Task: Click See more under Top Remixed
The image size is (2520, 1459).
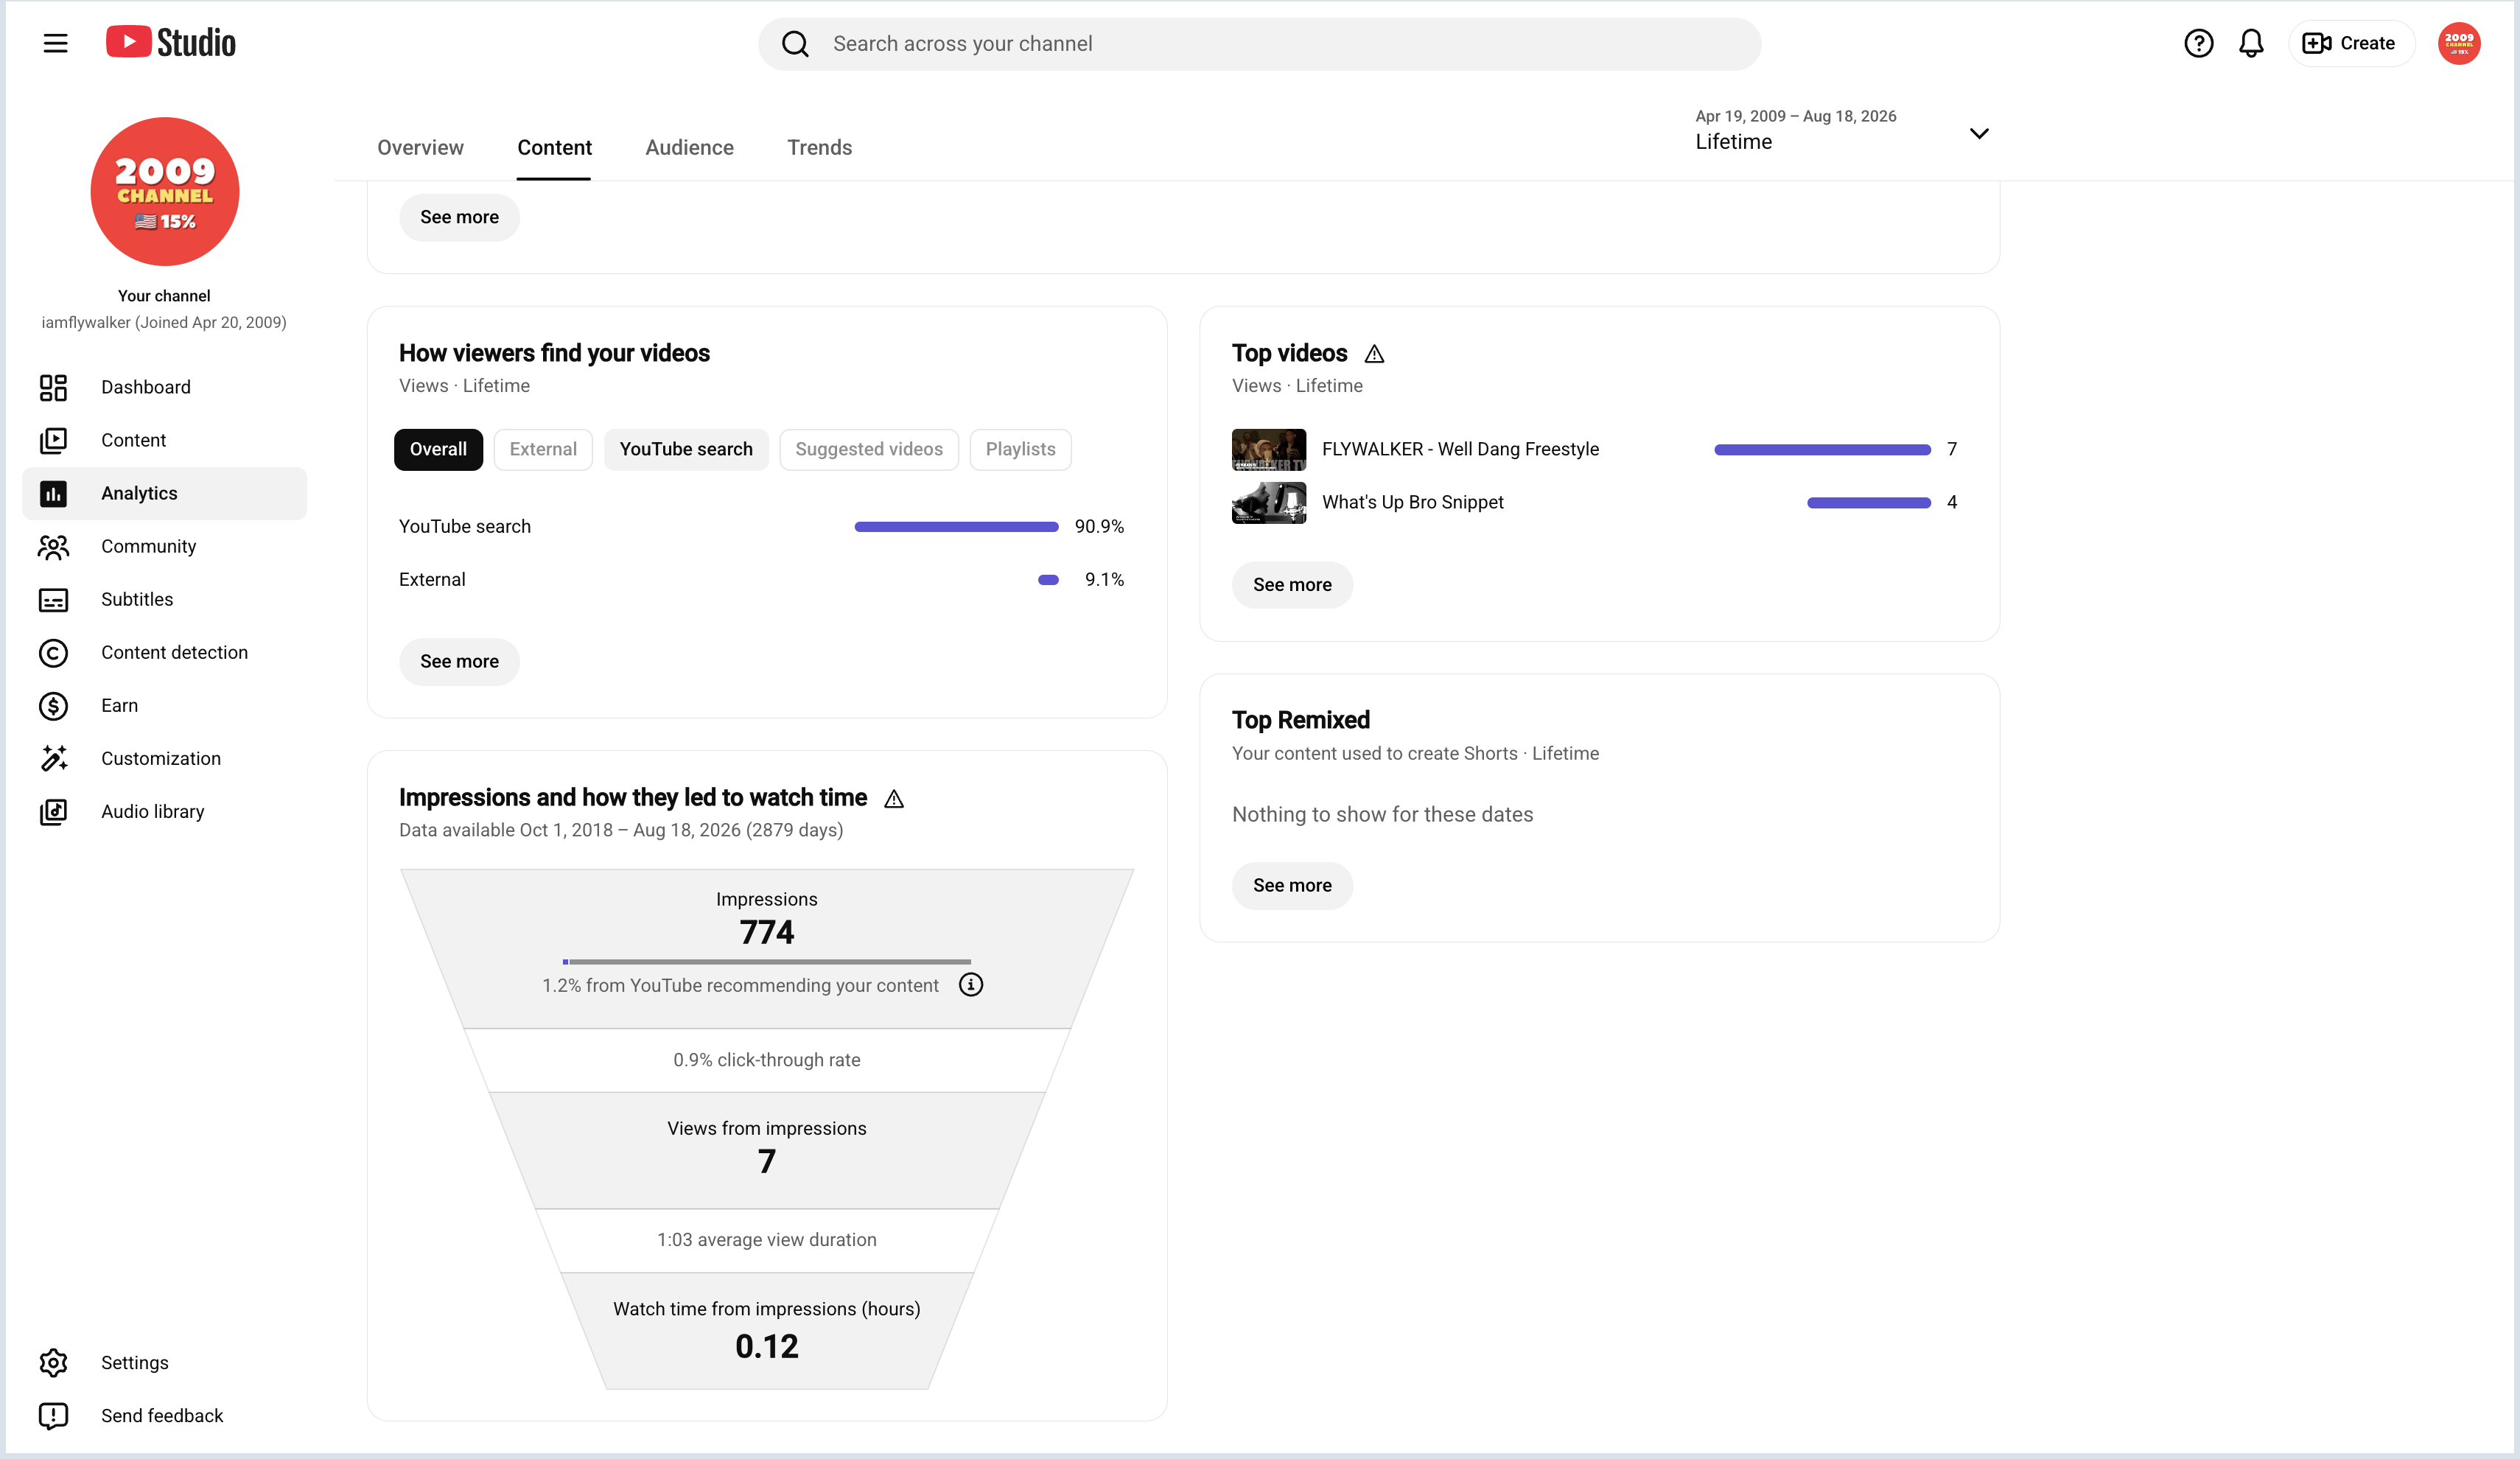Action: 1292,885
